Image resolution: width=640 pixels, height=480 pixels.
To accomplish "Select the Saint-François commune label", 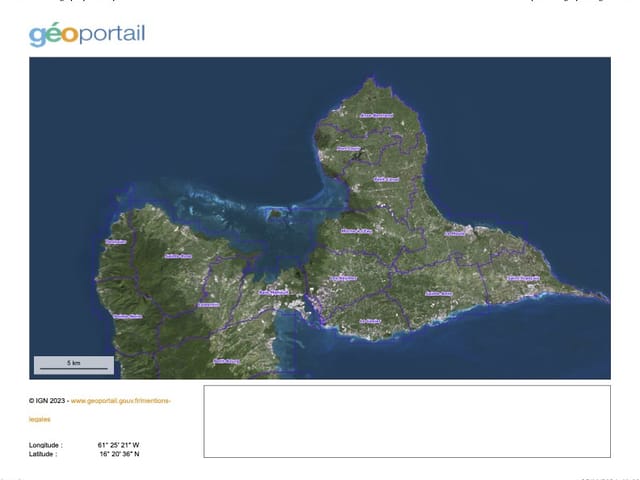I will [x=523, y=278].
